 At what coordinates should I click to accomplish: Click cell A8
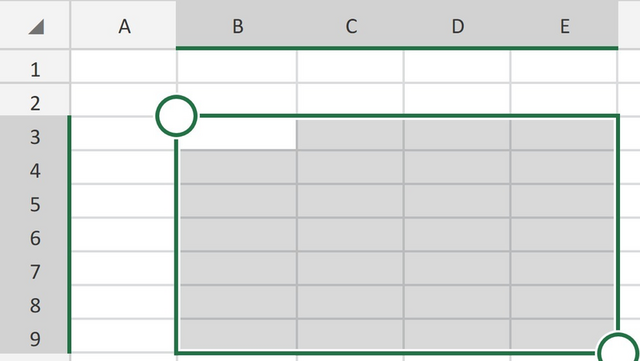[x=124, y=302]
